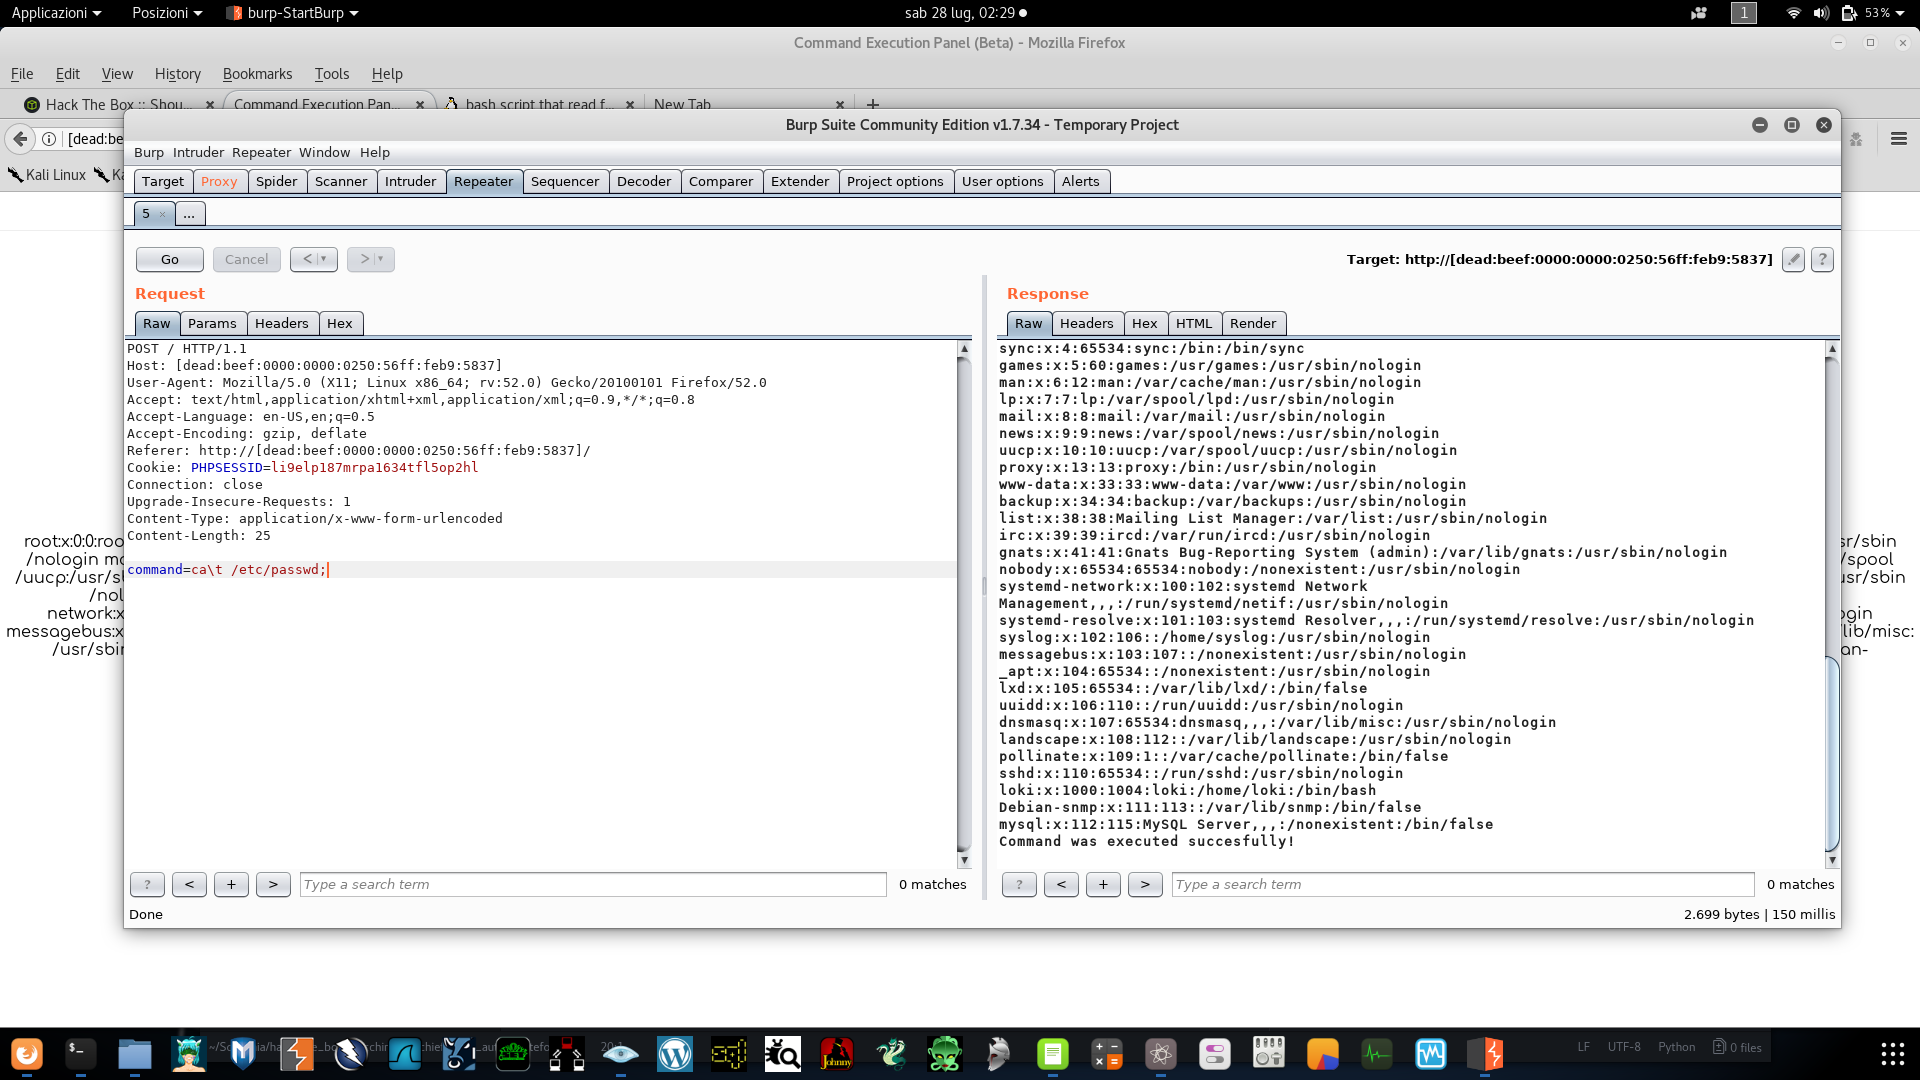The image size is (1920, 1080).
Task: Open Repeater menu in Burp menu bar
Action: pyautogui.click(x=261, y=152)
